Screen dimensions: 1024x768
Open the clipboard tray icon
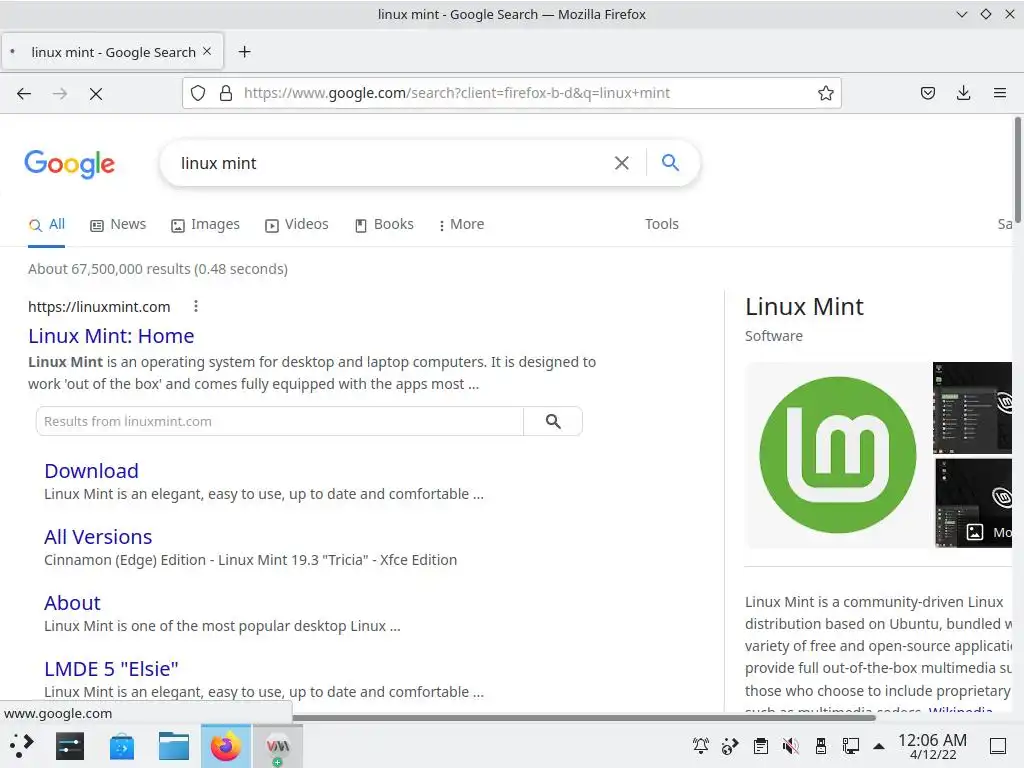pos(760,745)
